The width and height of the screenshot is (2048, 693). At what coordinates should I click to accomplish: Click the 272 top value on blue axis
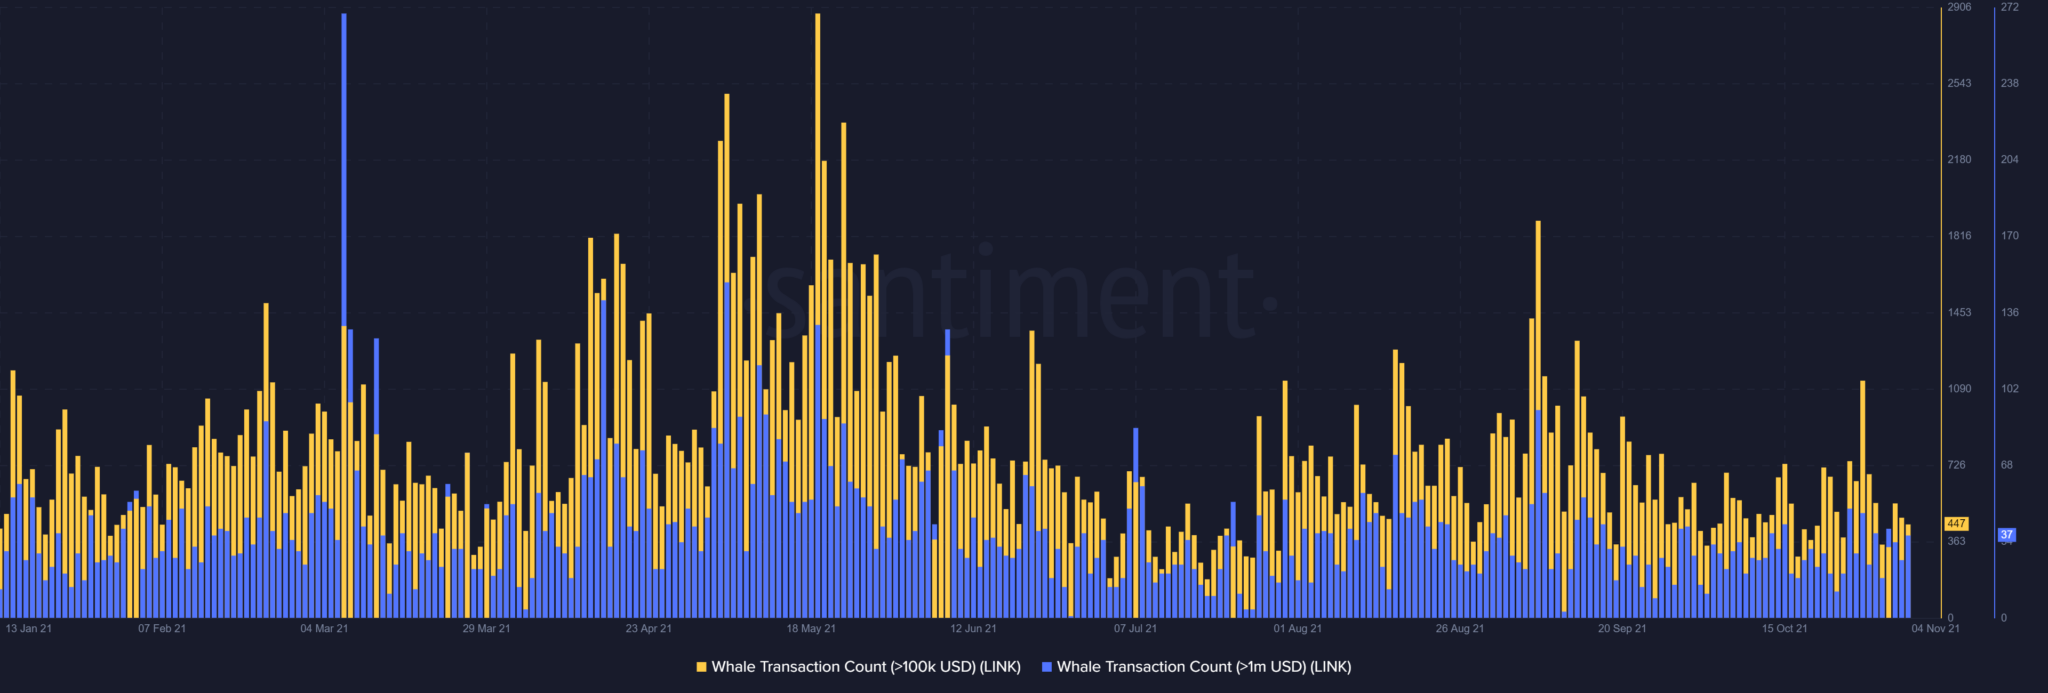click(2009, 7)
